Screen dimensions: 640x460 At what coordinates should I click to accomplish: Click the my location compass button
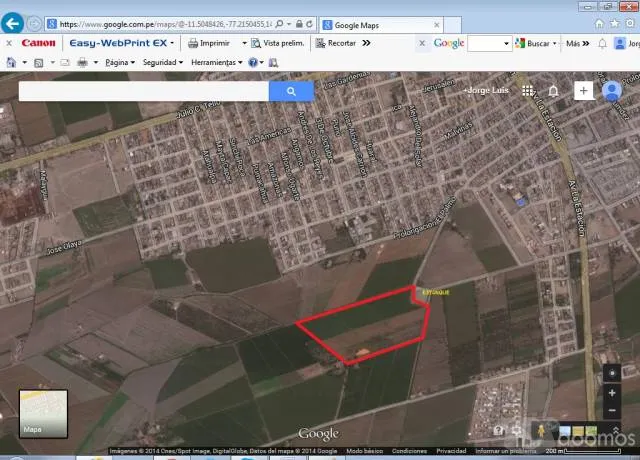612,373
